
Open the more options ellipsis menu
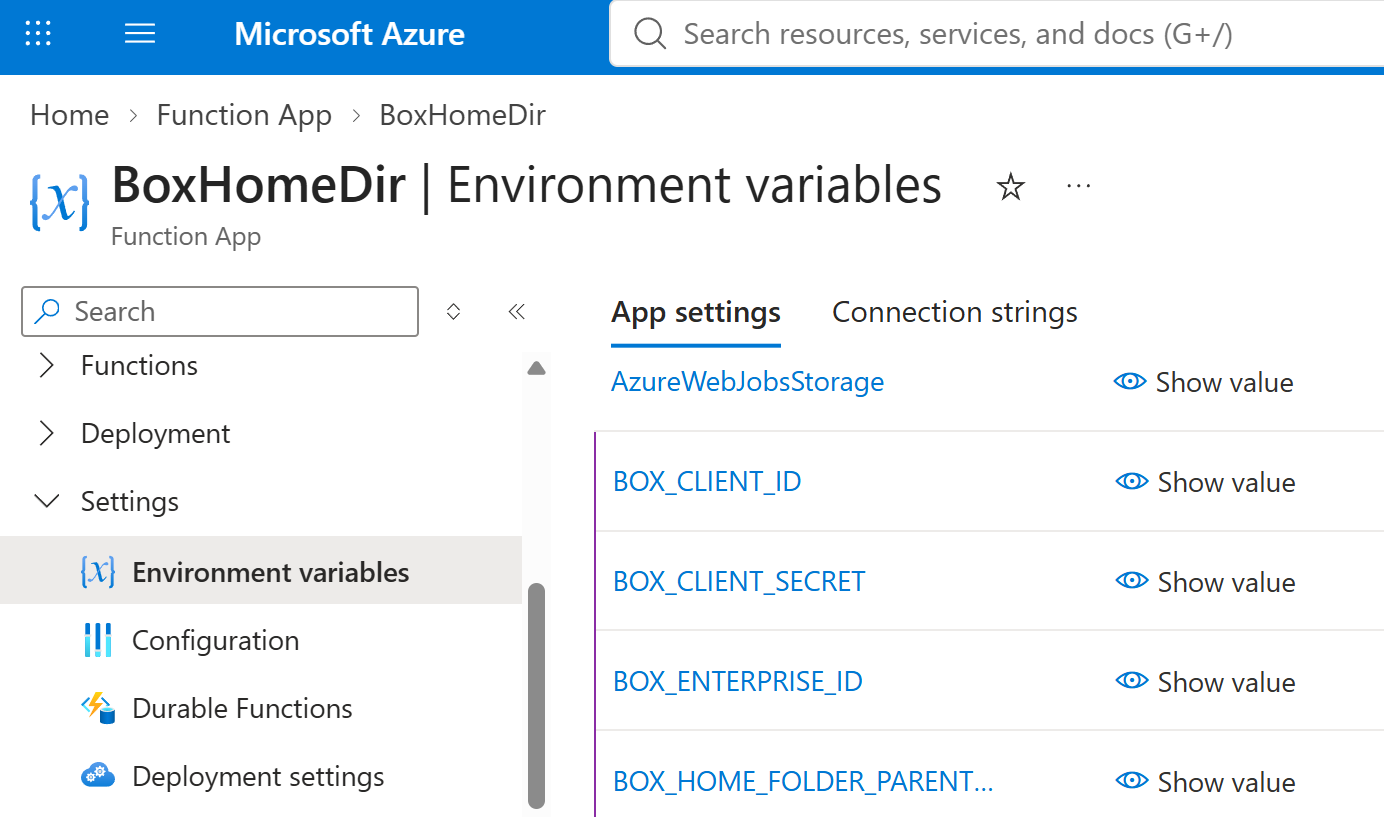point(1078,186)
